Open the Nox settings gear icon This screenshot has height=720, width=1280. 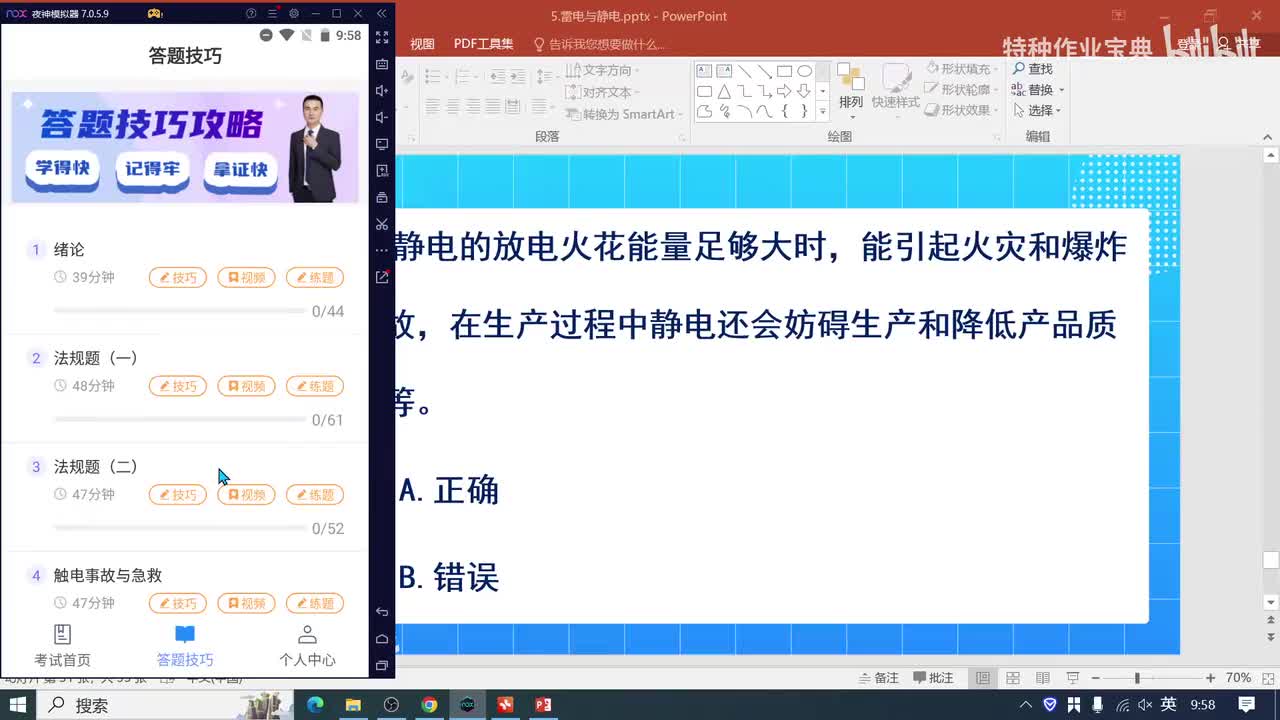point(294,14)
